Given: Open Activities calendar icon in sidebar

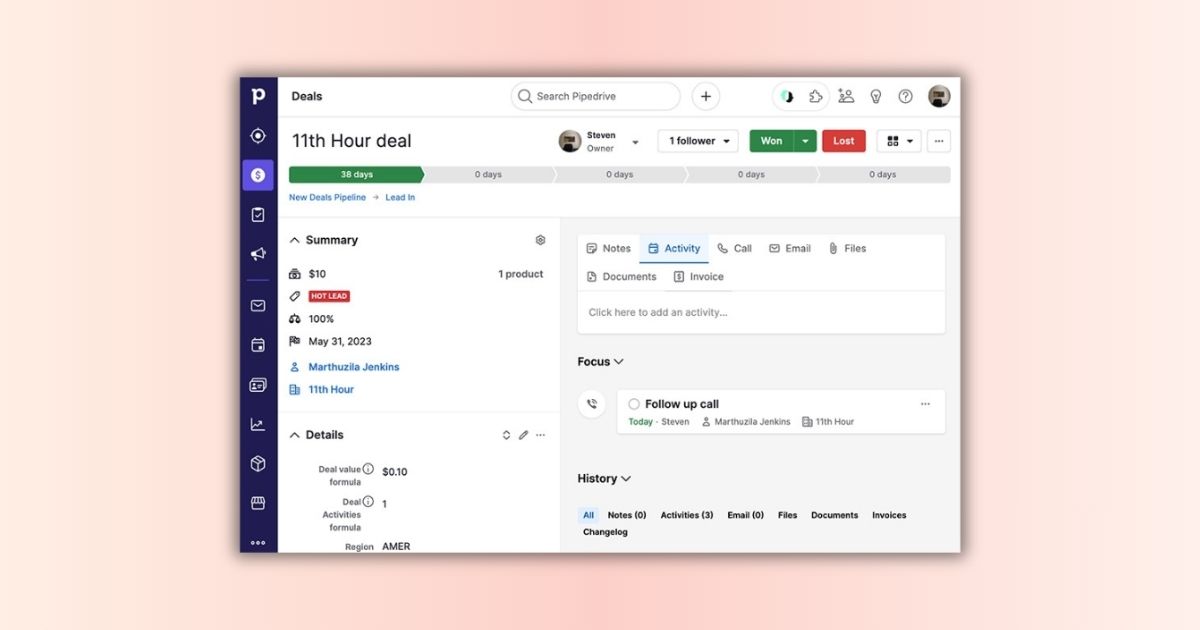Looking at the screenshot, I should (258, 345).
